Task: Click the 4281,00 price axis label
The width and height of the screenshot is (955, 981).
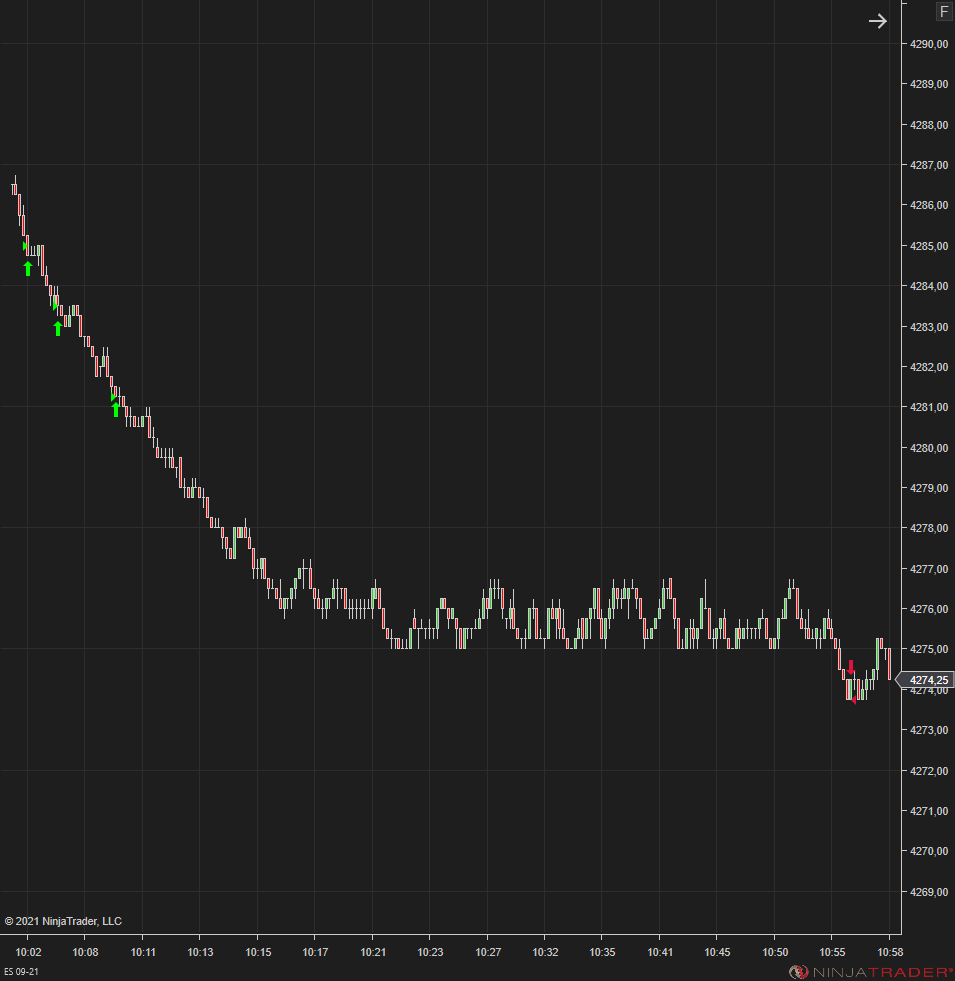Action: click(929, 407)
